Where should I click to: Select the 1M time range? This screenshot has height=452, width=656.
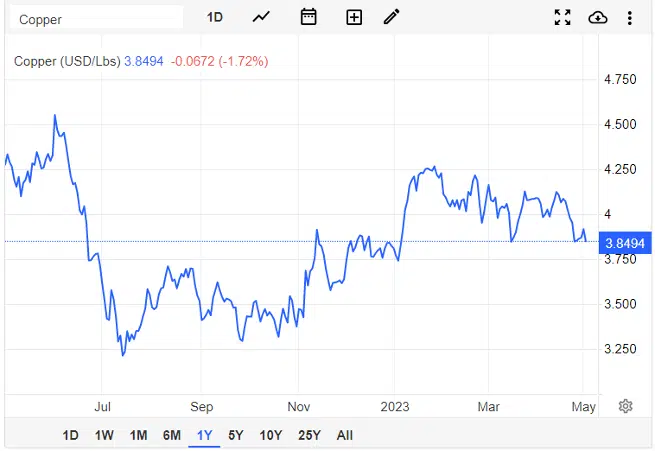[x=138, y=435]
